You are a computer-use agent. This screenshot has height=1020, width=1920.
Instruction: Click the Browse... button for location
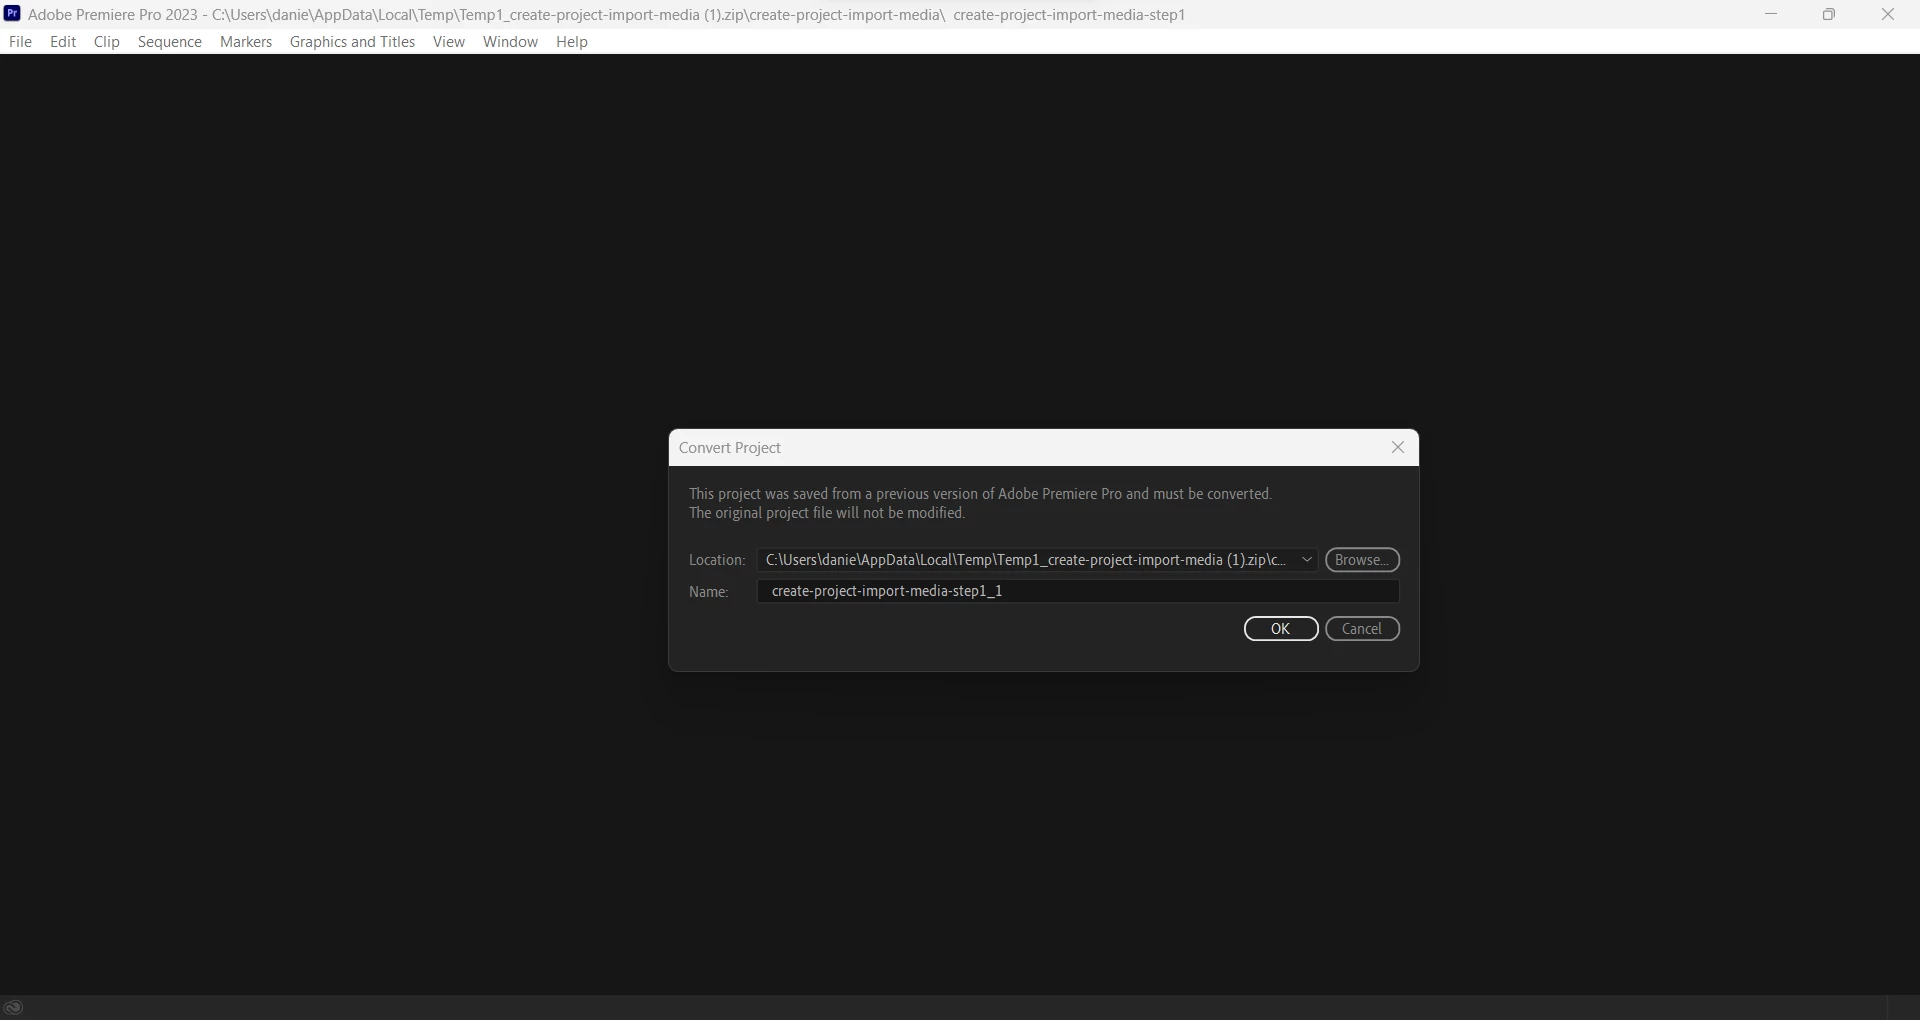[1362, 560]
